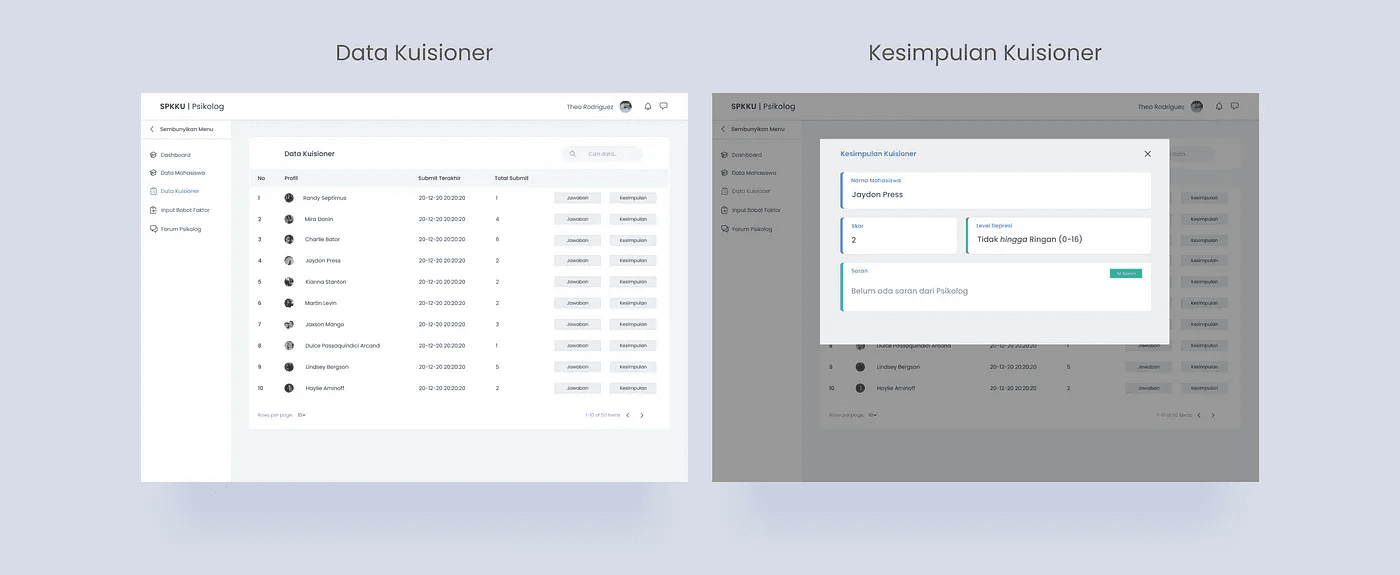Open Input Bobot Faktor menu in Kesimpulan screen
Image resolution: width=1400 pixels, height=575 pixels.
tap(752, 210)
